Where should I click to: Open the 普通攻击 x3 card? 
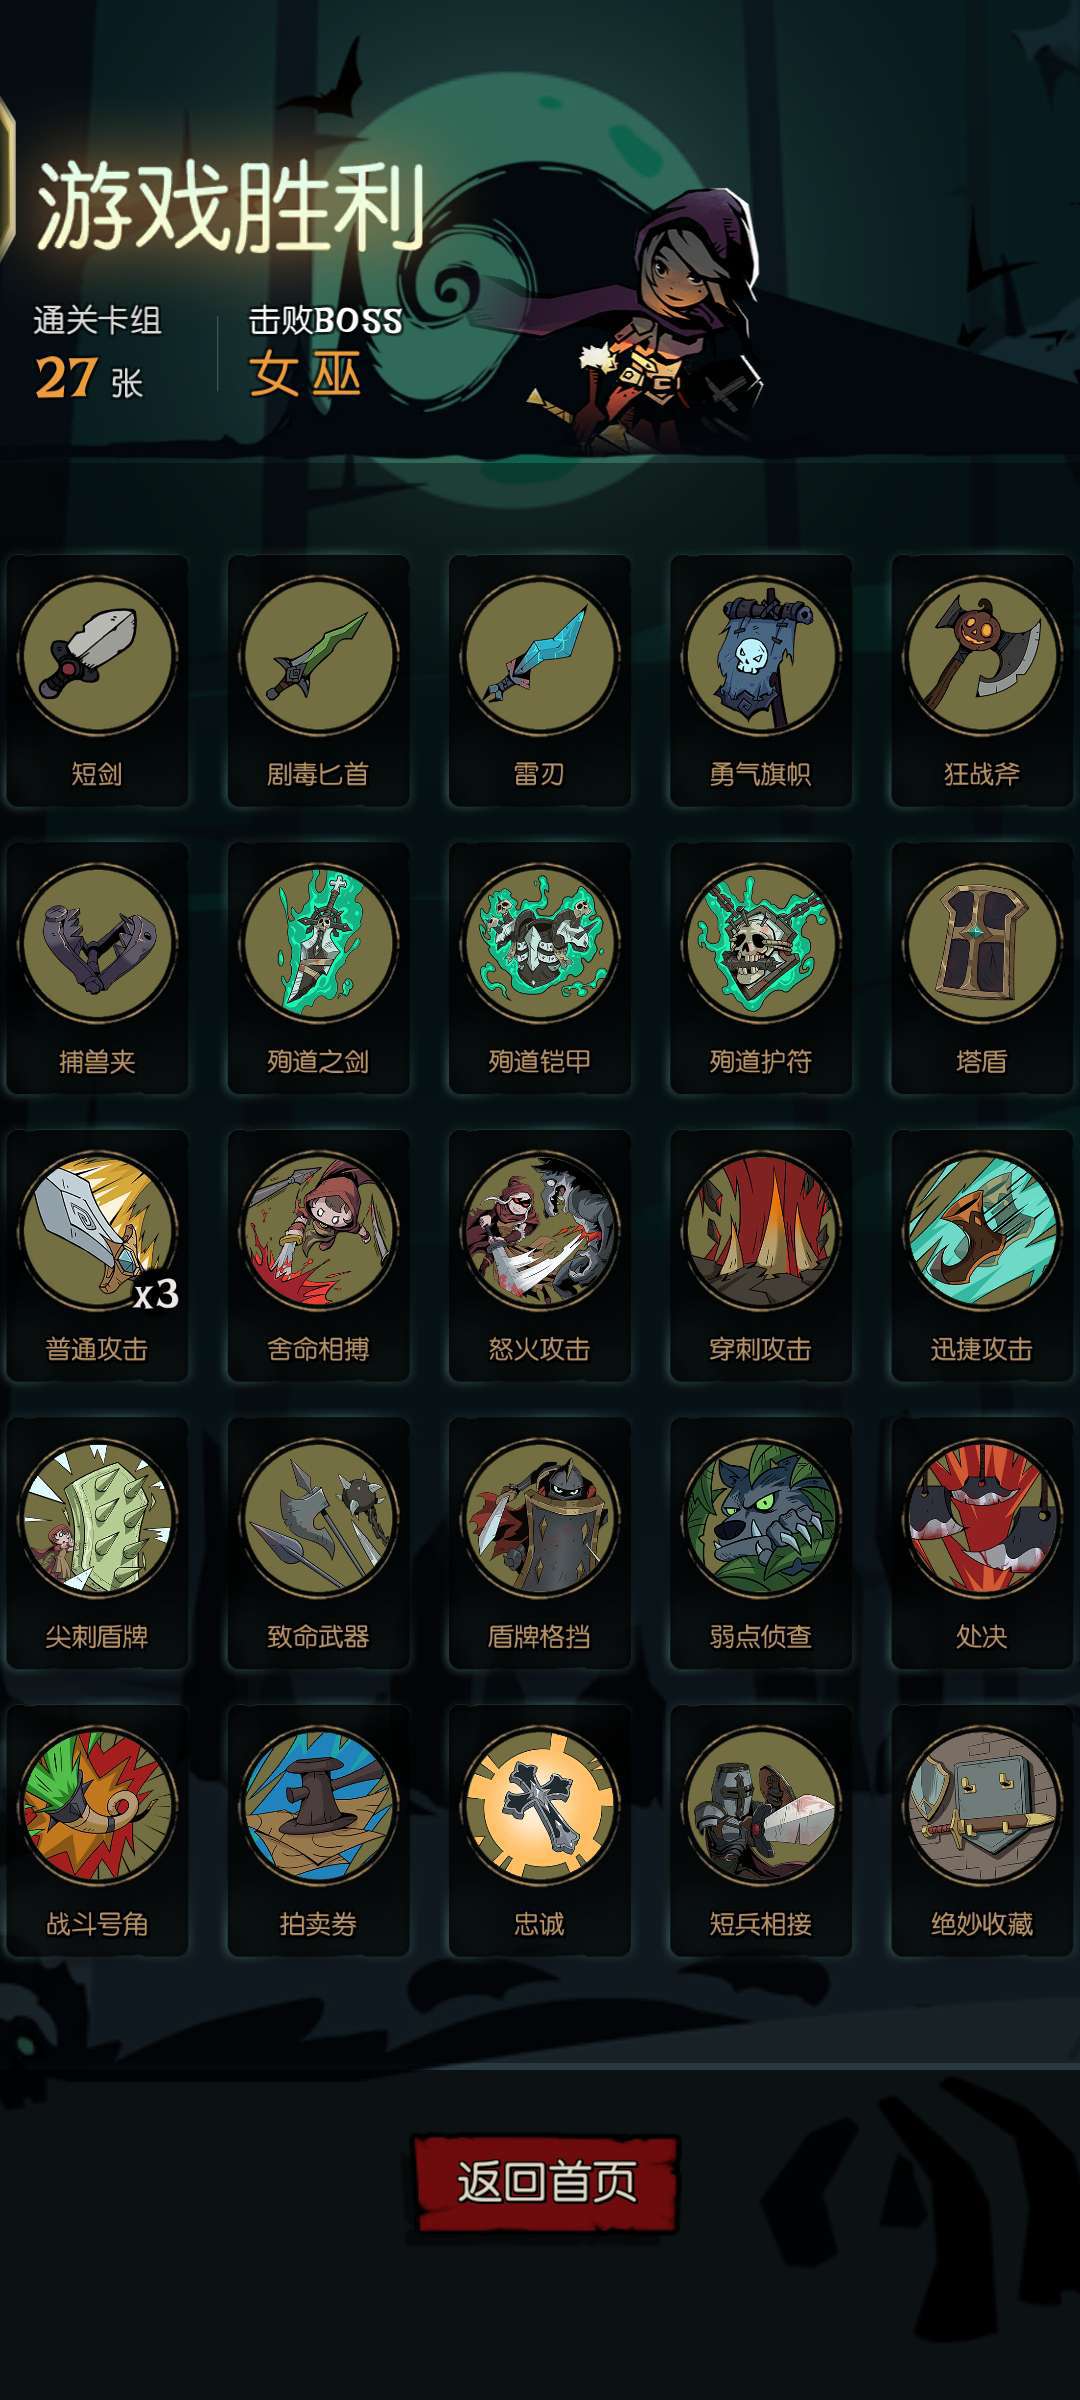point(97,1256)
